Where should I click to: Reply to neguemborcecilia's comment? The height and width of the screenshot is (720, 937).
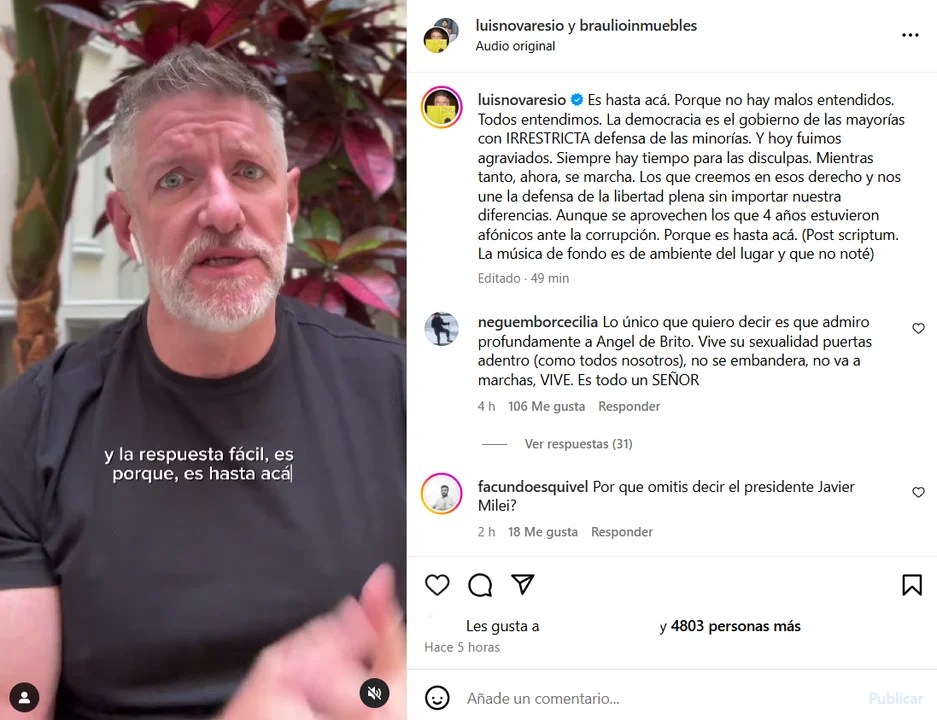click(629, 406)
